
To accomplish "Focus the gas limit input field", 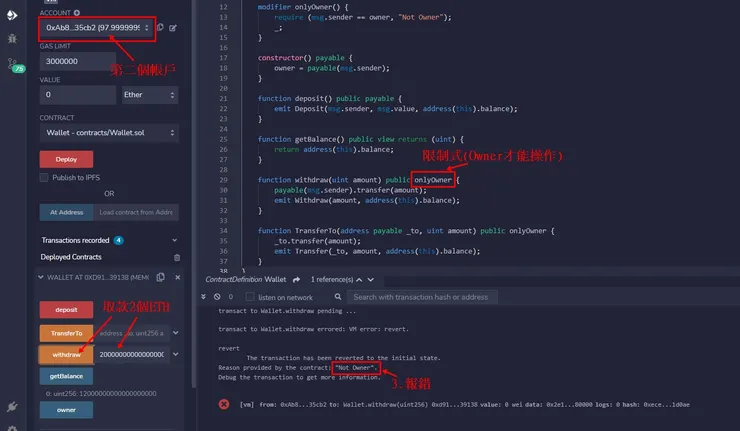I will (x=78, y=61).
